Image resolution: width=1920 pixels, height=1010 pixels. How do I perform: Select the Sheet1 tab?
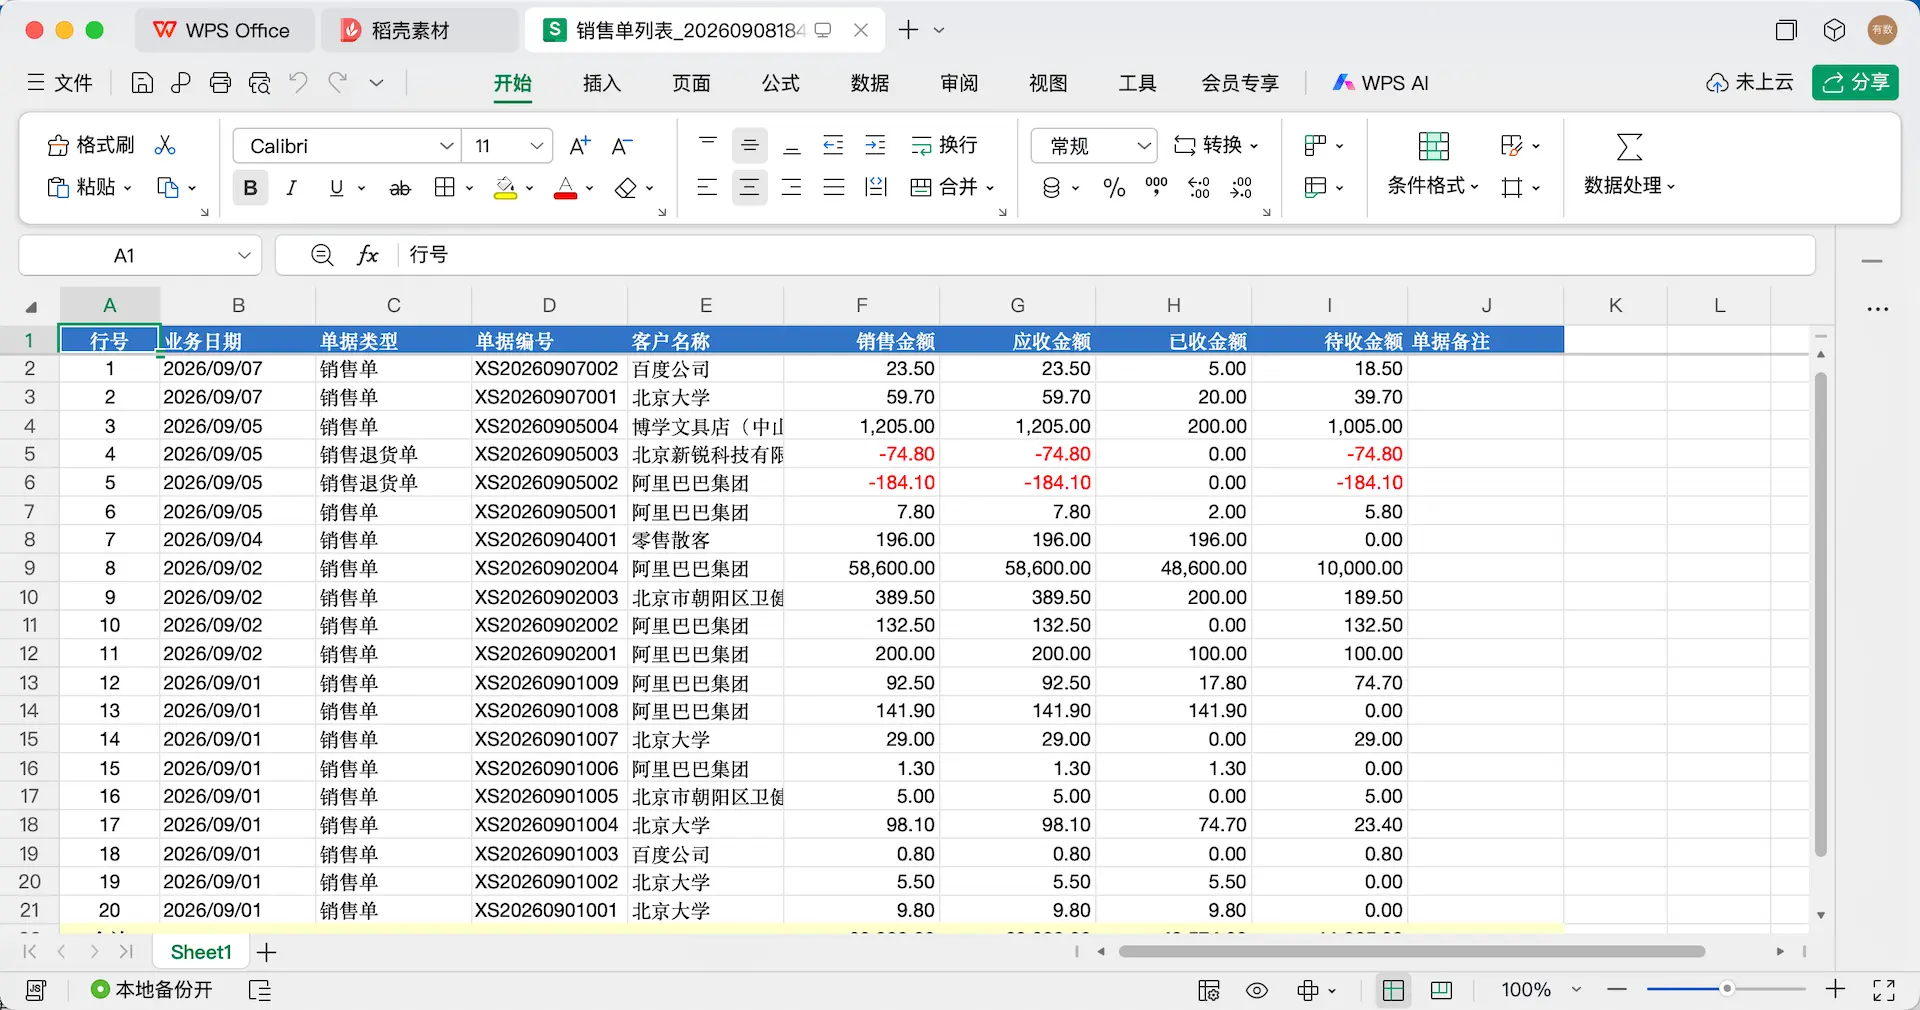201,952
